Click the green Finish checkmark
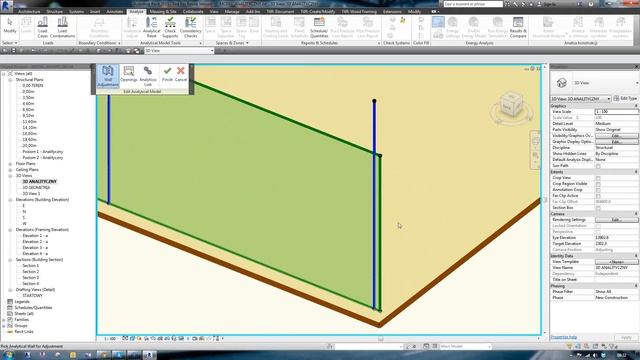The image size is (640, 360). click(167, 74)
